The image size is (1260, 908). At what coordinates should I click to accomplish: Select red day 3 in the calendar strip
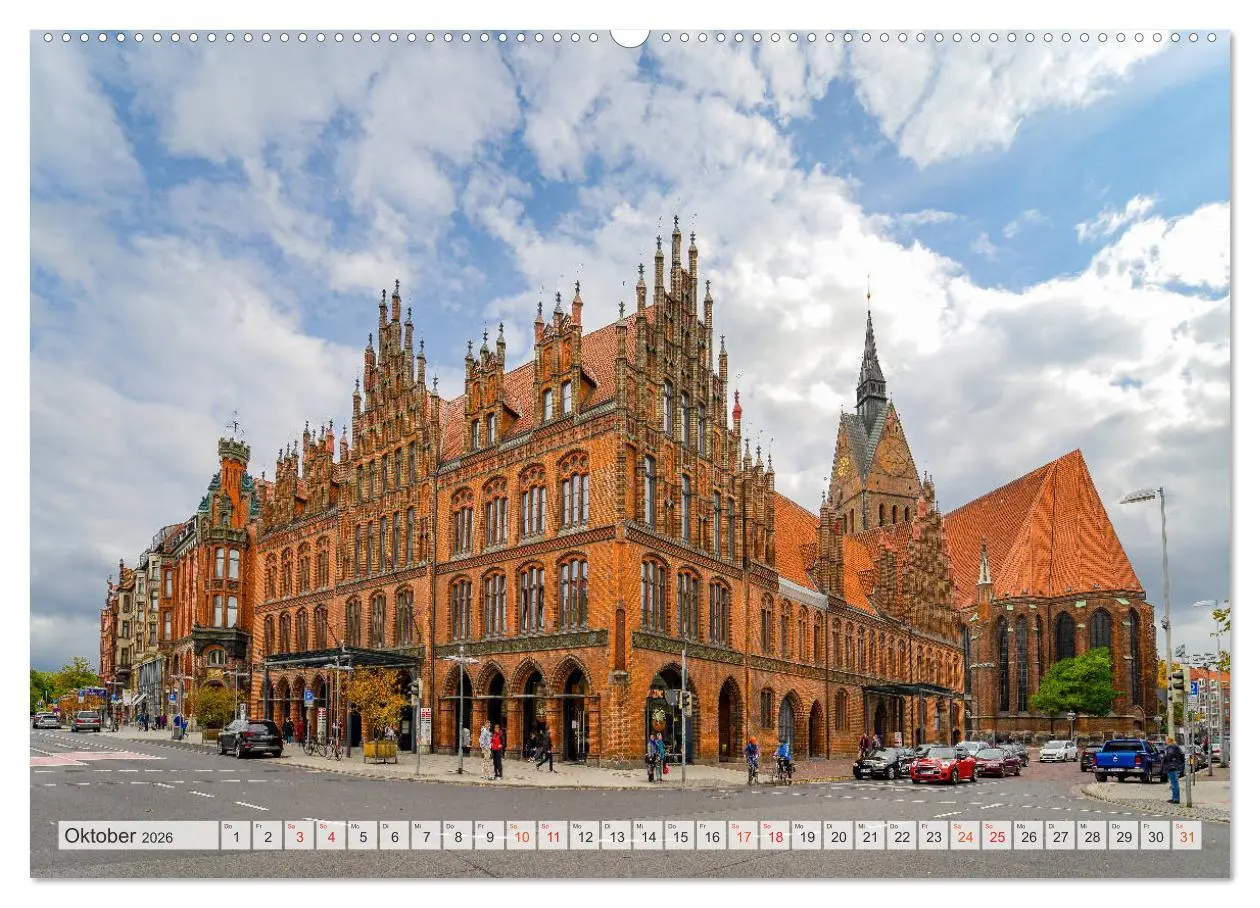(299, 836)
